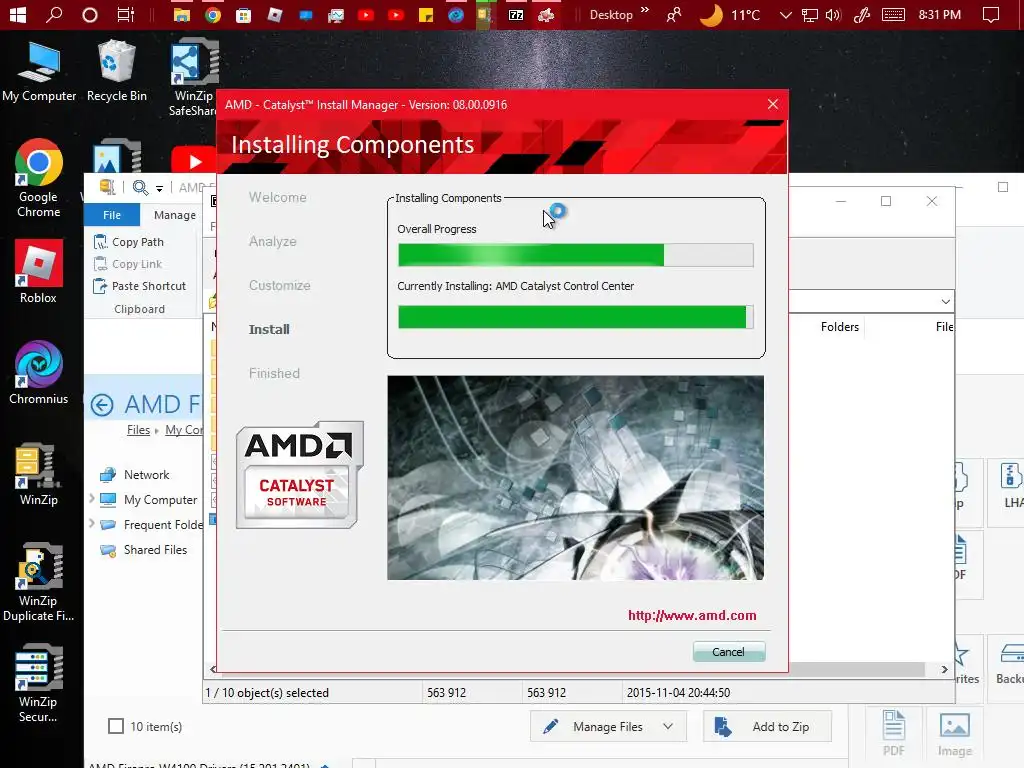Open the WinZip quick access dropdown arrow
This screenshot has width=1024, height=768.
tap(159, 189)
